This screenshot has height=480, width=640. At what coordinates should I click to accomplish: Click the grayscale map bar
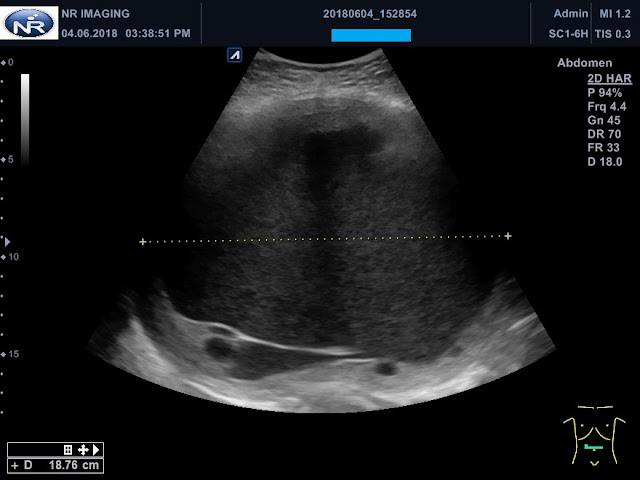(25, 119)
